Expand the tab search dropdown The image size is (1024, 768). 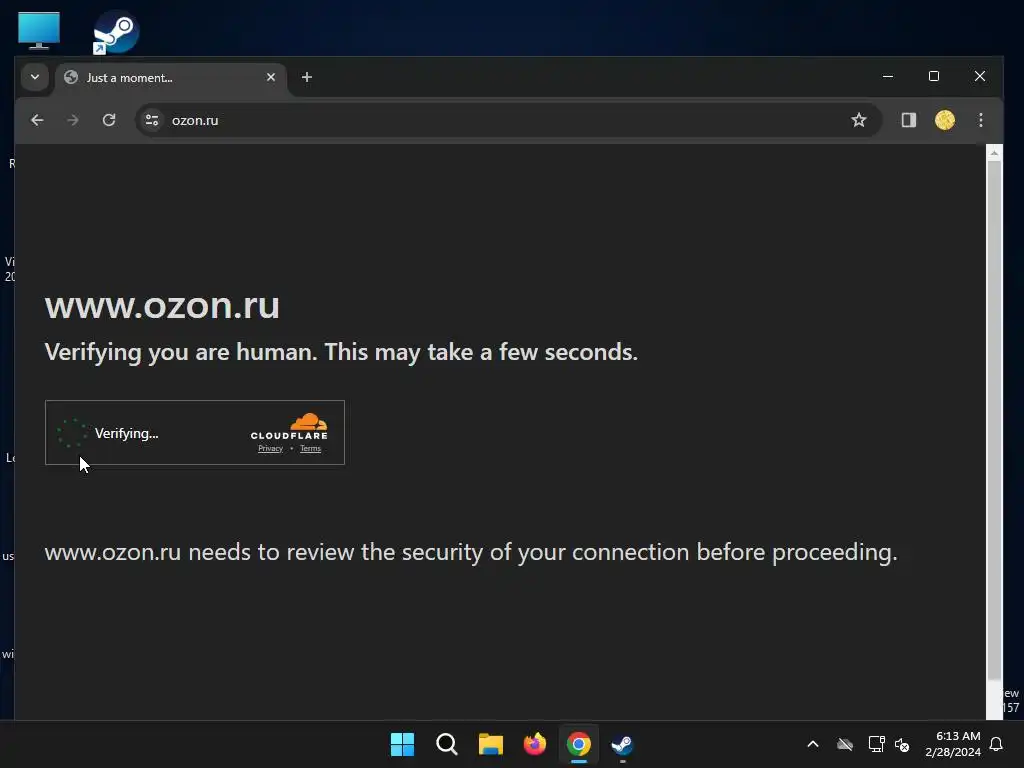click(35, 77)
